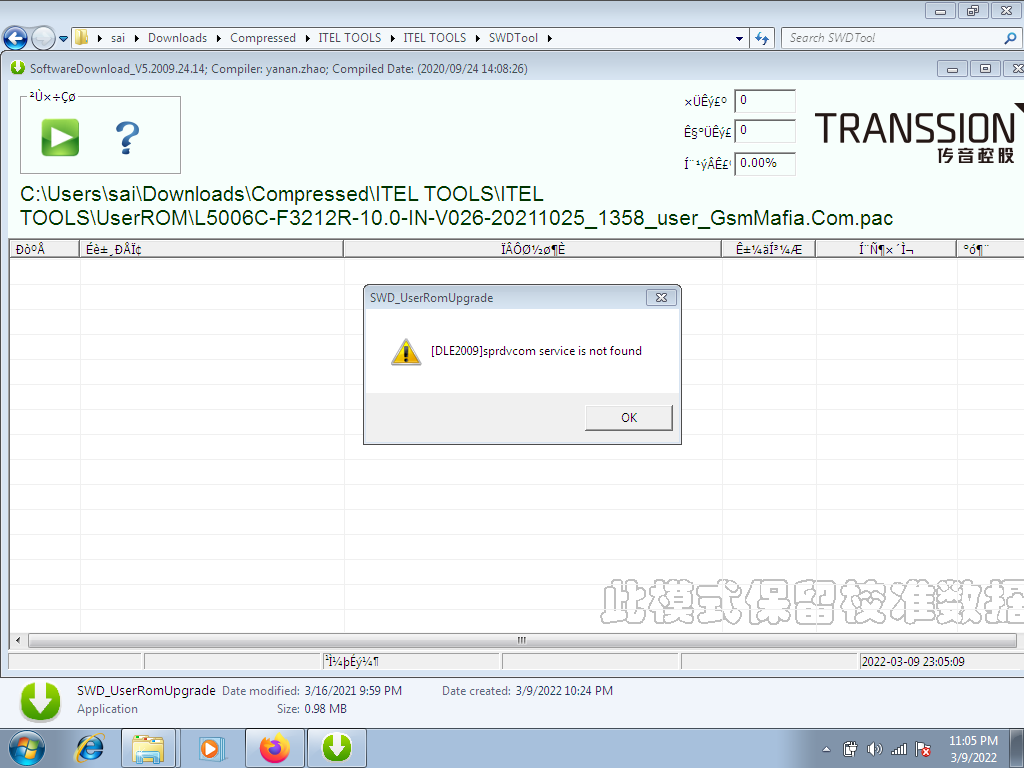Open Action Center flag tray icon

[x=923, y=749]
